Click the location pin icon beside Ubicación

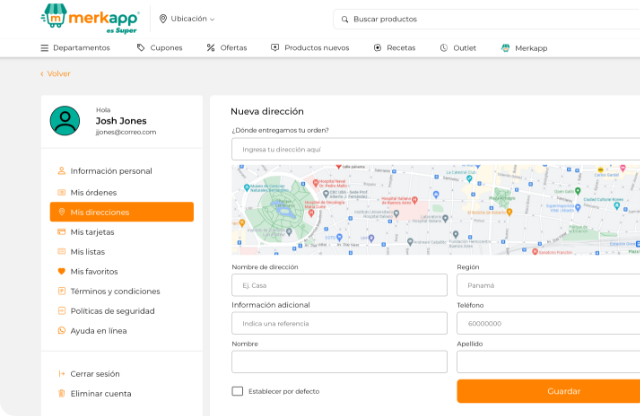[x=163, y=19]
